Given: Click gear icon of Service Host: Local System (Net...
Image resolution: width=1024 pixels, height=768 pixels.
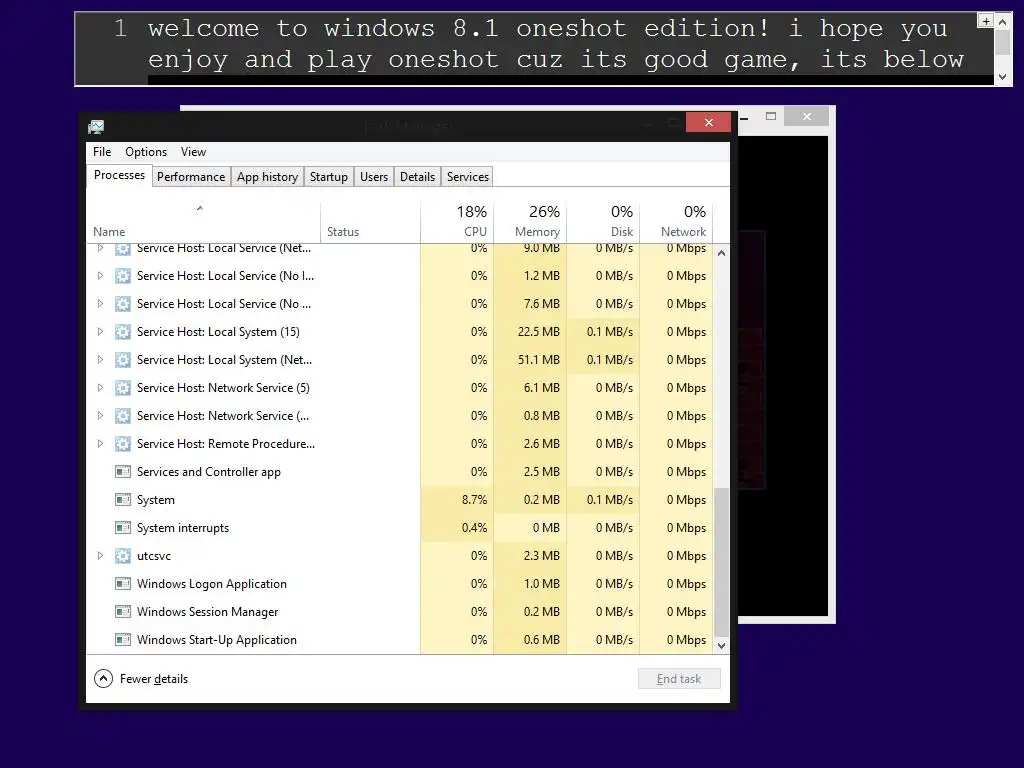Looking at the screenshot, I should coord(122,360).
